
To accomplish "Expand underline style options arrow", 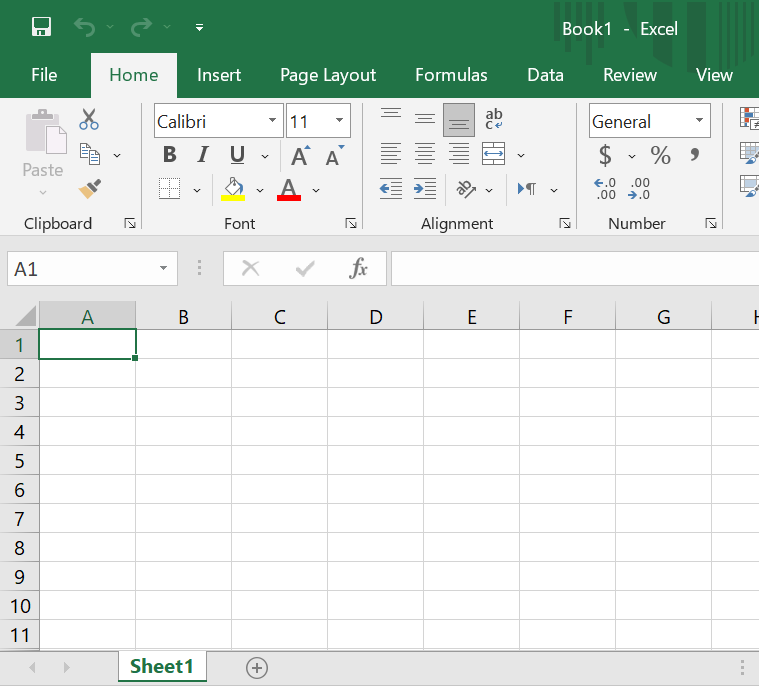I will 265,156.
